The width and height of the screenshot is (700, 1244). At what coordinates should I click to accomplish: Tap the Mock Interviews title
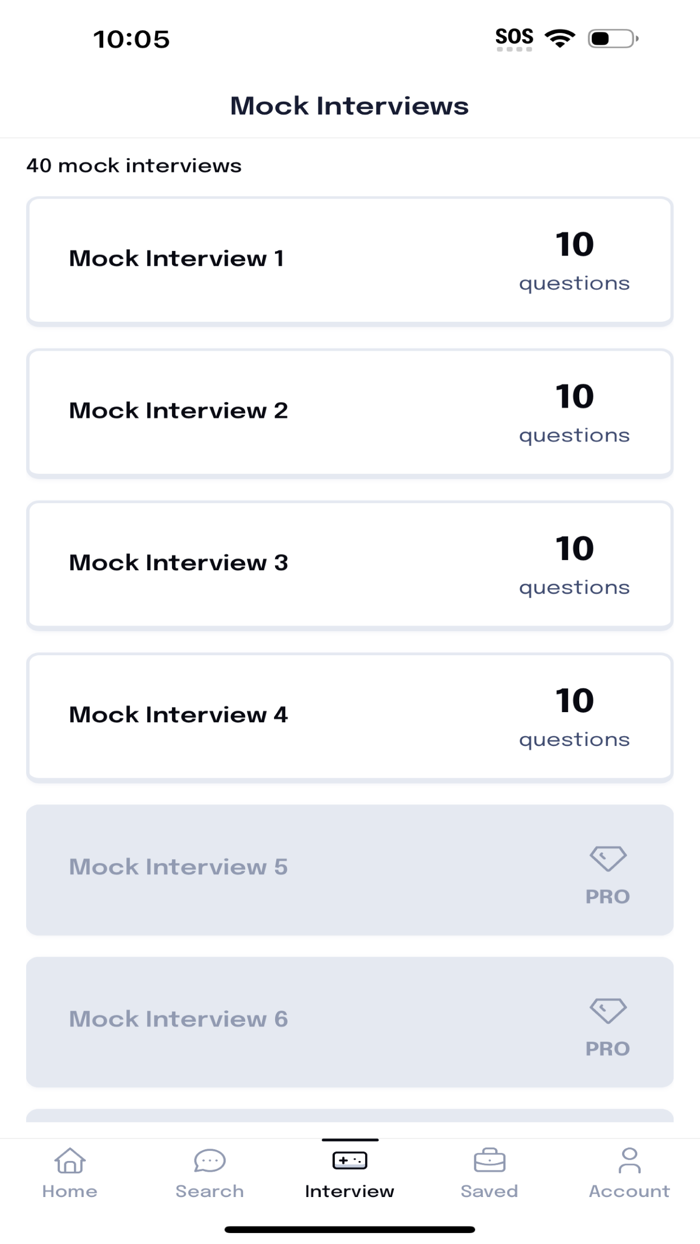[x=349, y=105]
